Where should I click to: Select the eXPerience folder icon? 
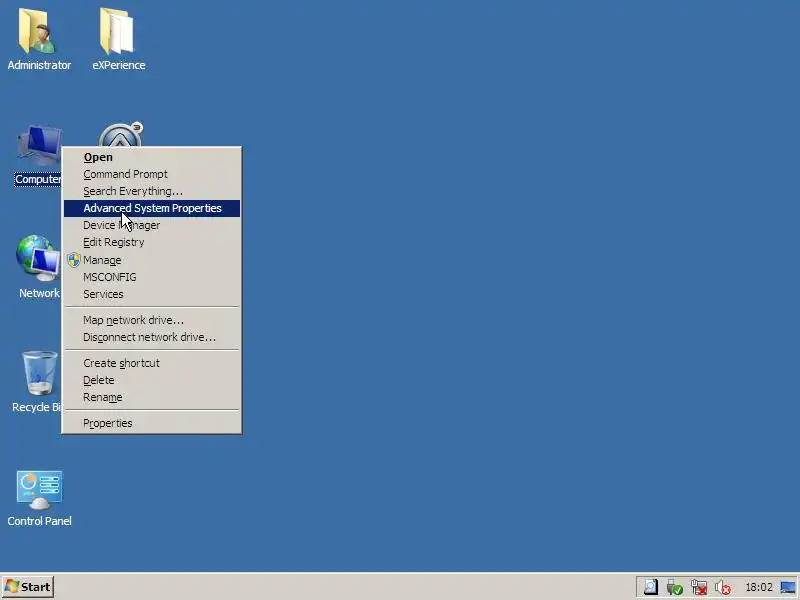pos(118,38)
